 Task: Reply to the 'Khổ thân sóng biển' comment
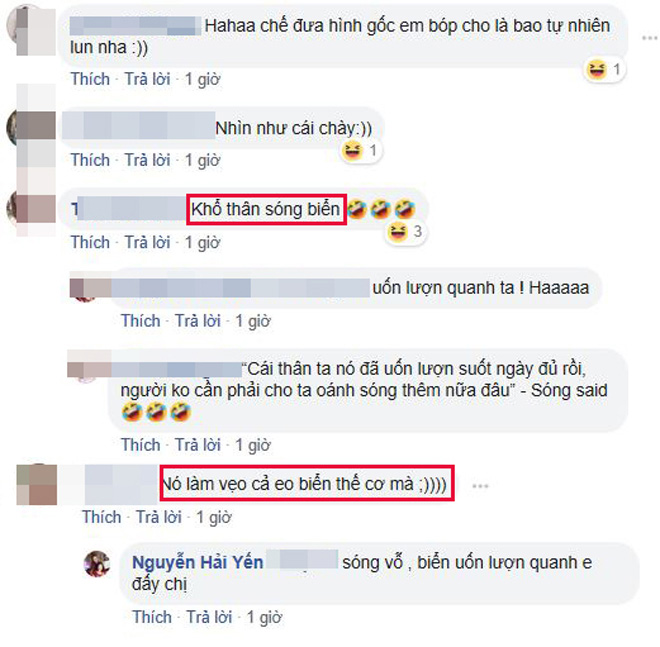pyautogui.click(x=147, y=242)
